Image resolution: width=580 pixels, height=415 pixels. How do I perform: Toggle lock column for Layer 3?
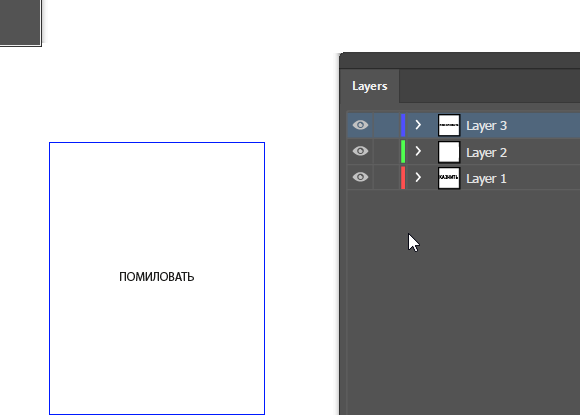point(386,125)
